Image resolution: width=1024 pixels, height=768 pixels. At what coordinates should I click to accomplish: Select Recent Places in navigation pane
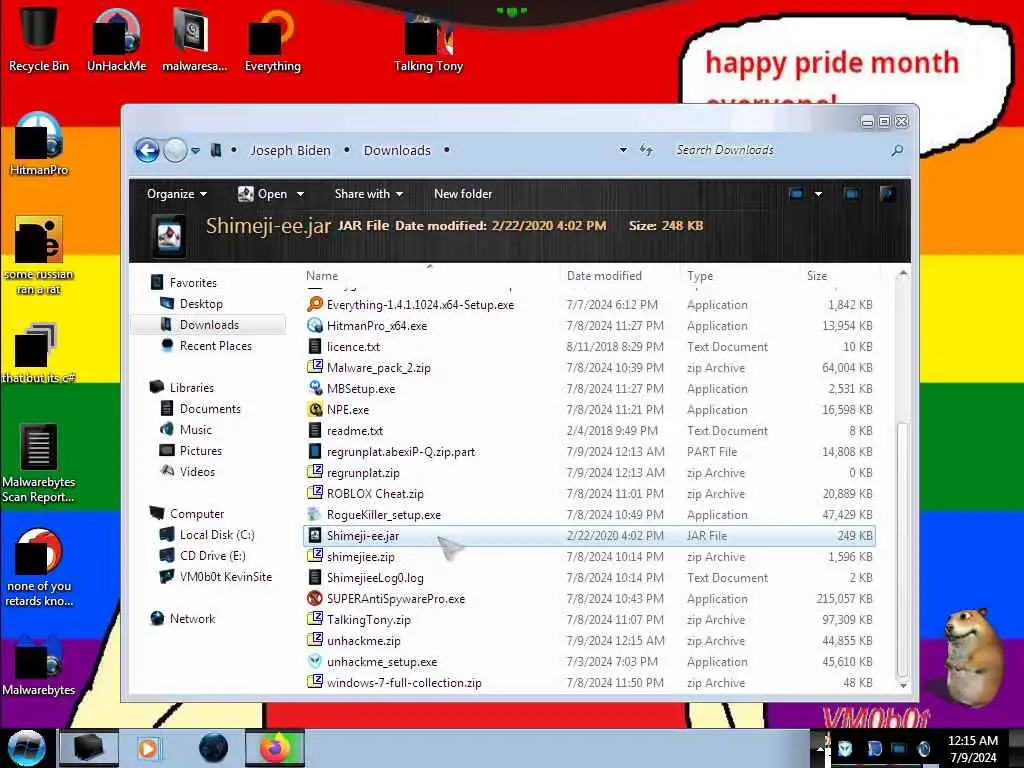(216, 345)
